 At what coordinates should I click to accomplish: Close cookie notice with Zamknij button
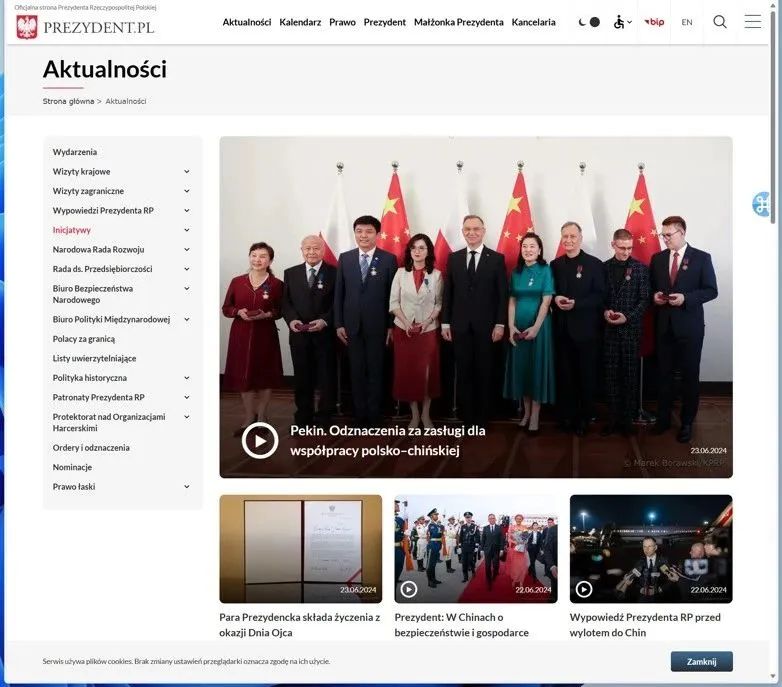coord(701,662)
